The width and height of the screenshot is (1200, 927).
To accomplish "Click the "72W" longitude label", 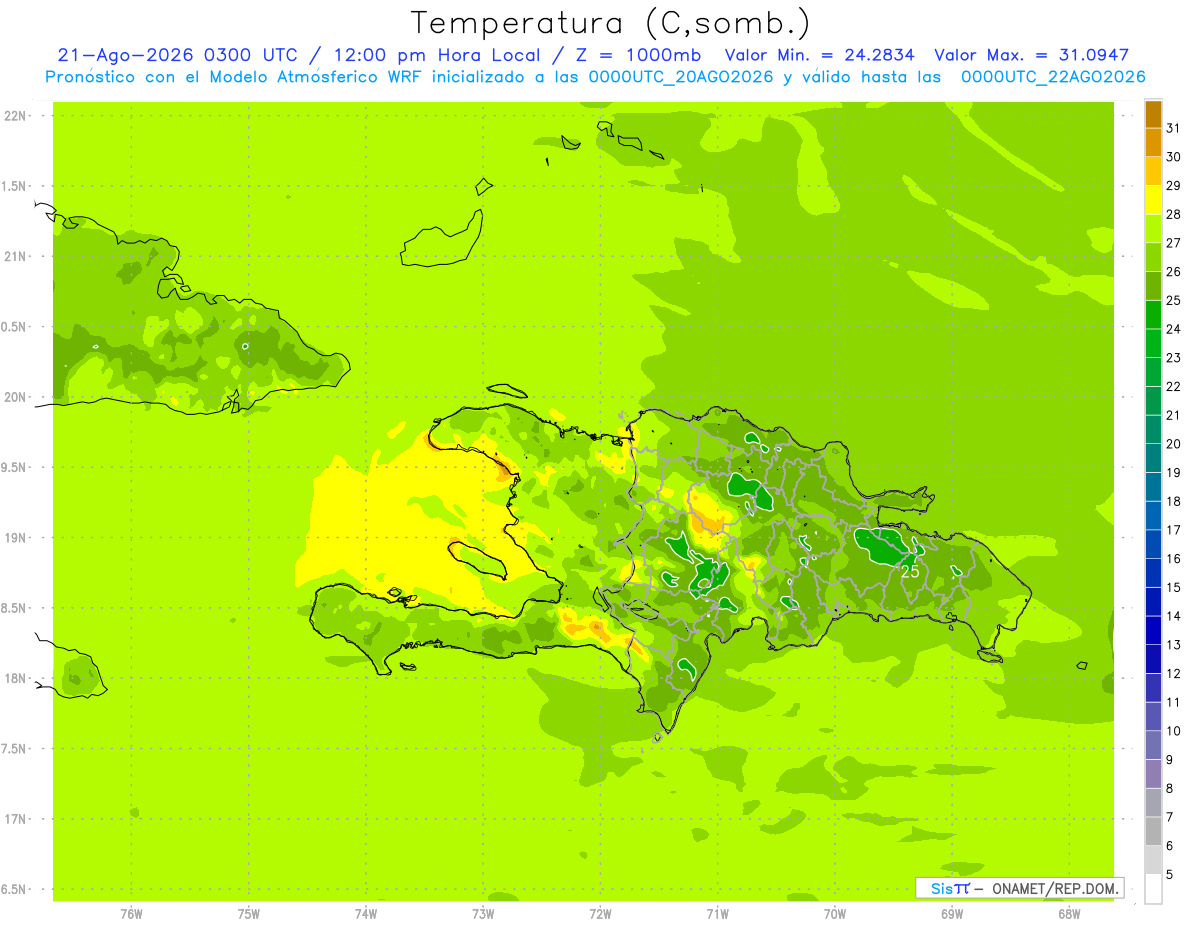I will 600,915.
